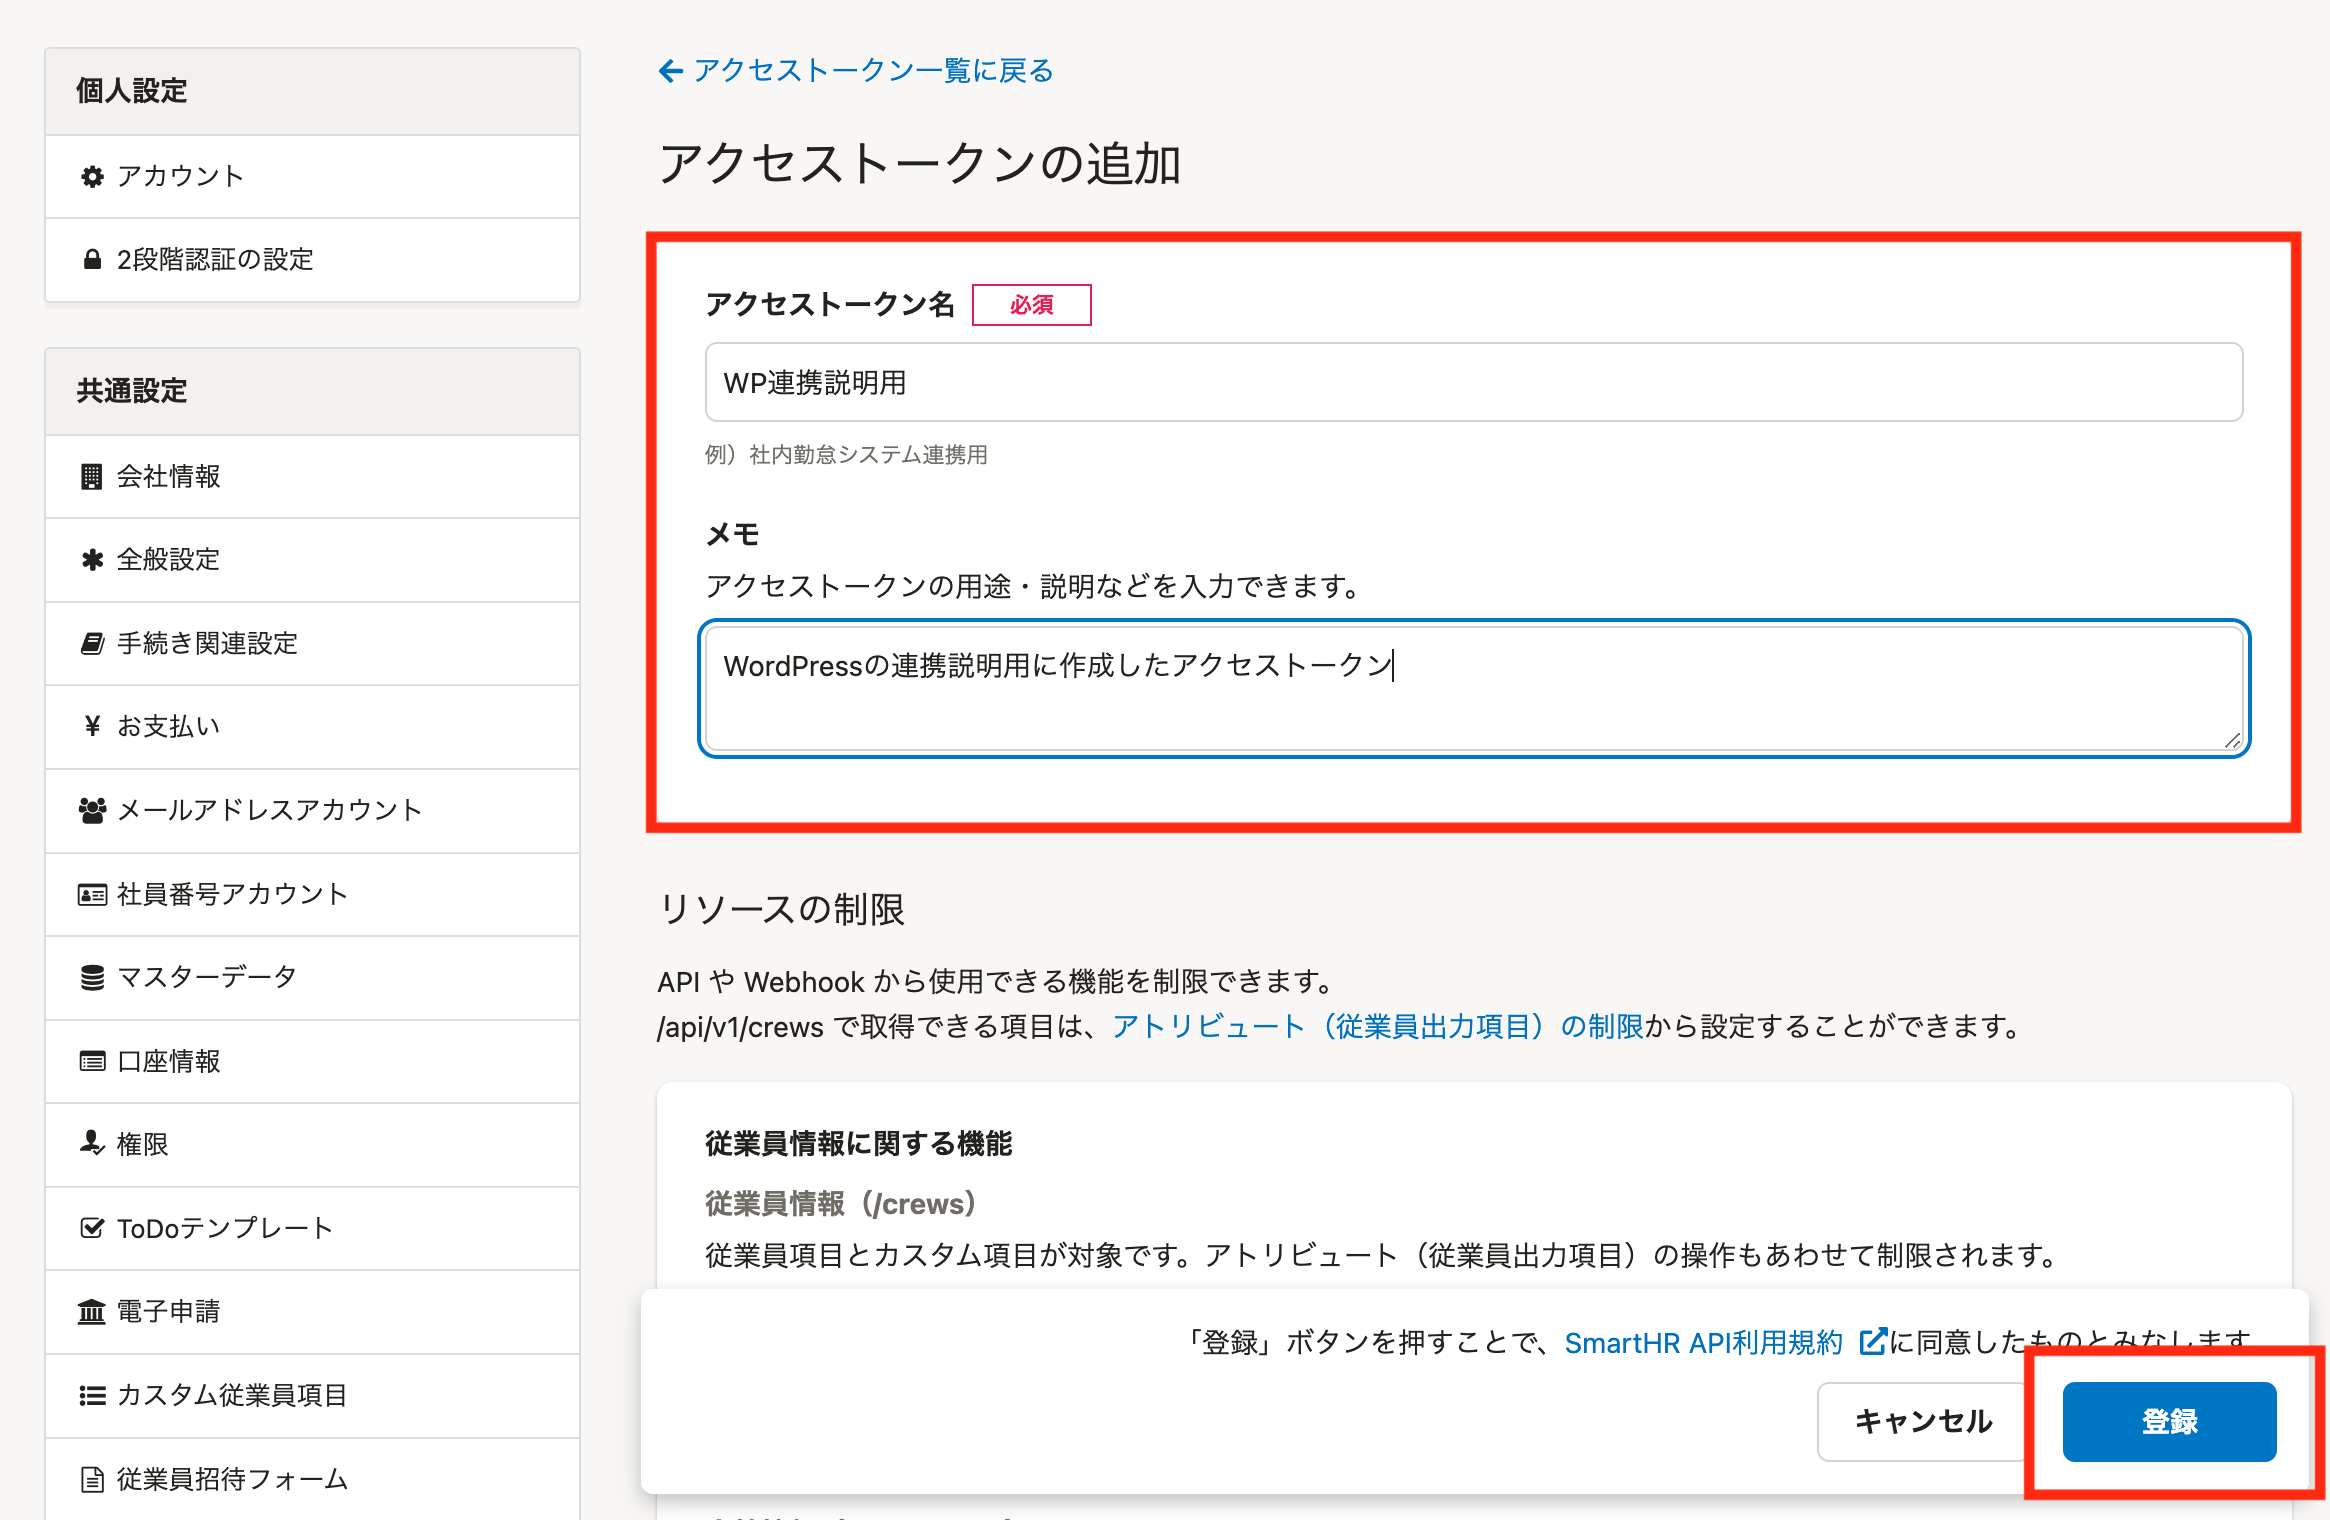
Task: Open 手続き関連設定 in the sidebar
Action: coord(207,644)
